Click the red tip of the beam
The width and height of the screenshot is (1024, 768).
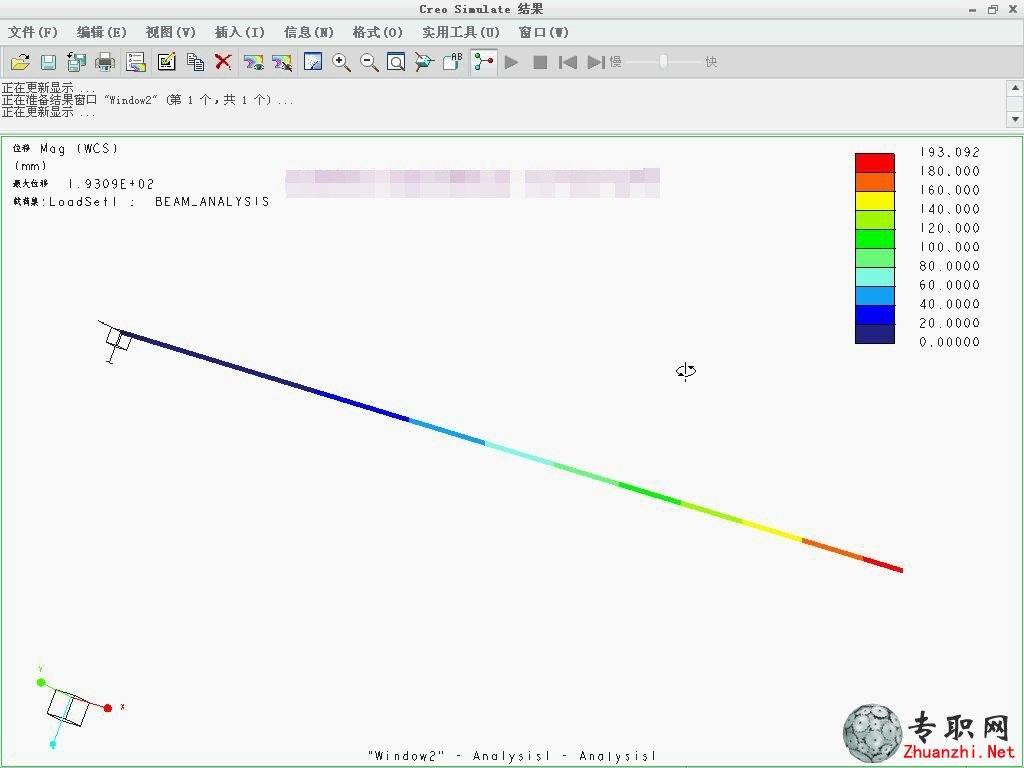pos(884,564)
